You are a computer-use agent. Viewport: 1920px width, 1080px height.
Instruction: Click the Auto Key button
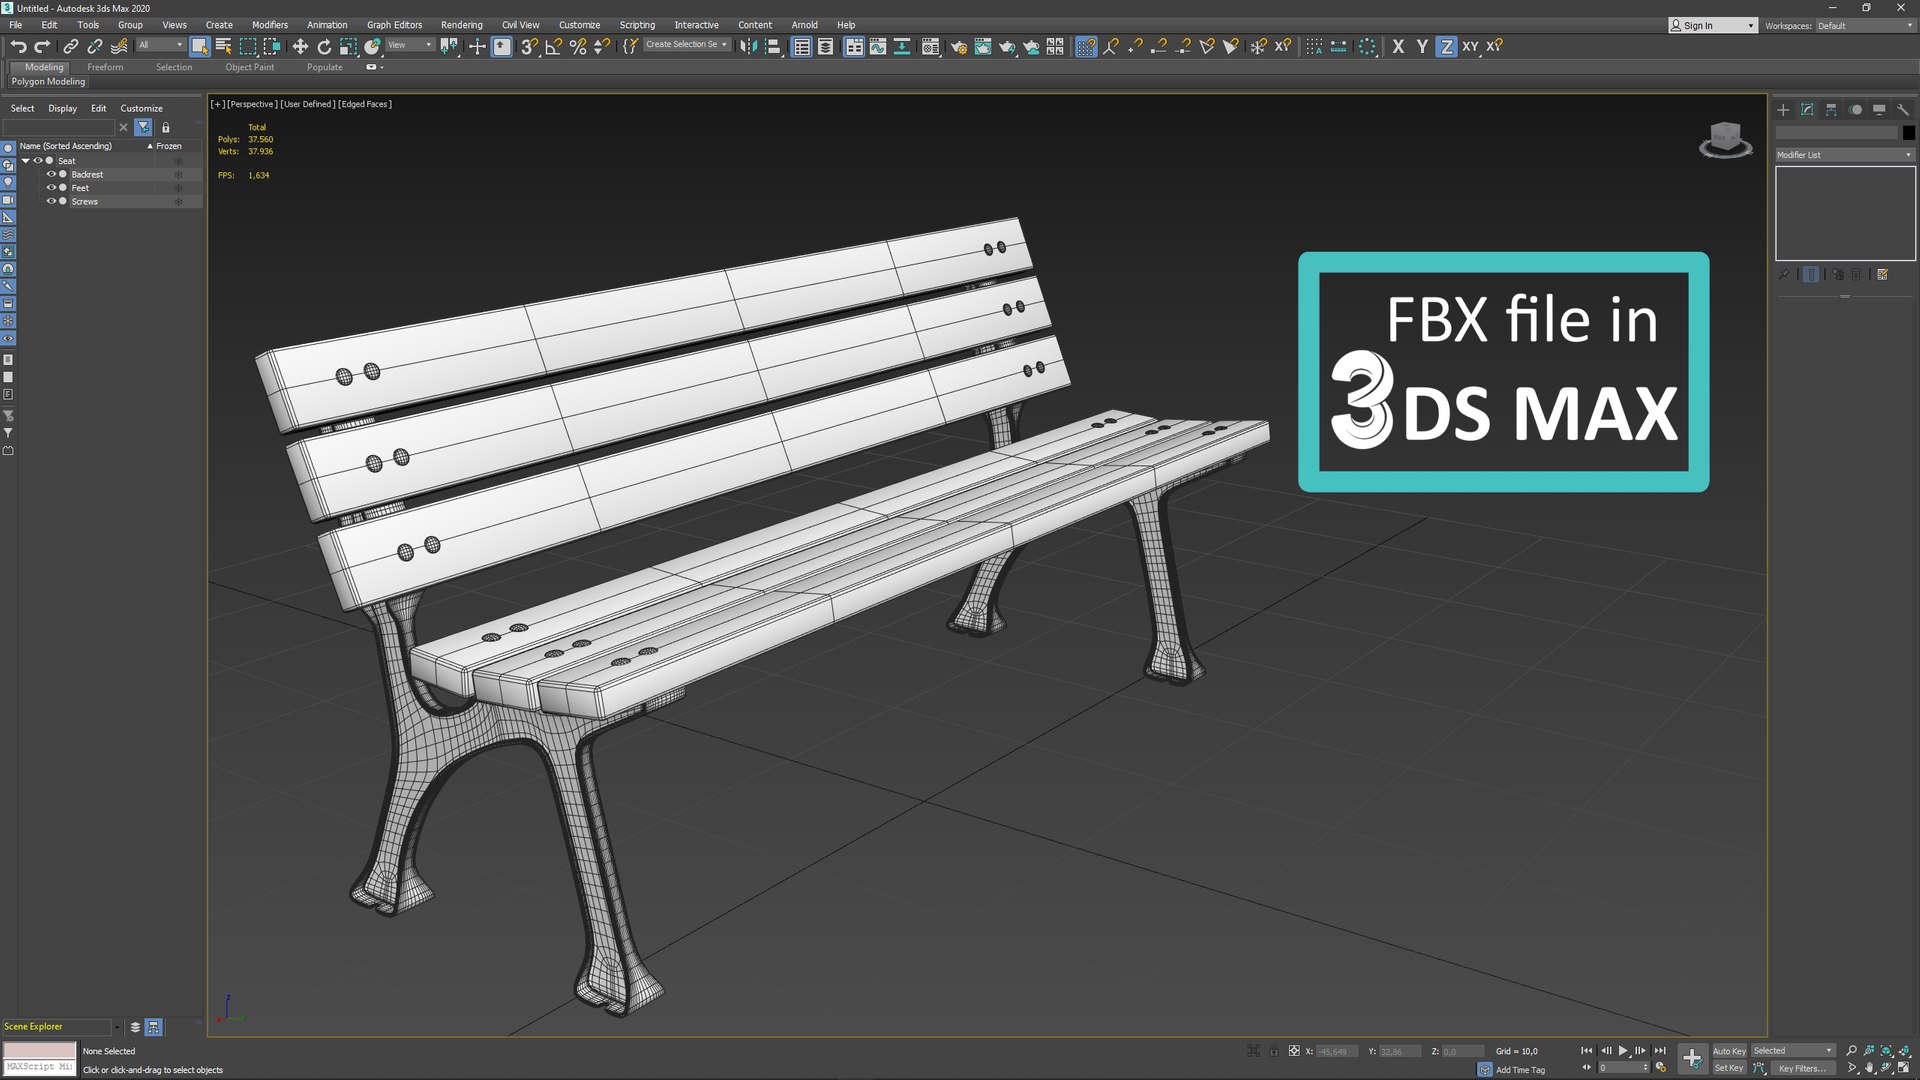click(1729, 1051)
